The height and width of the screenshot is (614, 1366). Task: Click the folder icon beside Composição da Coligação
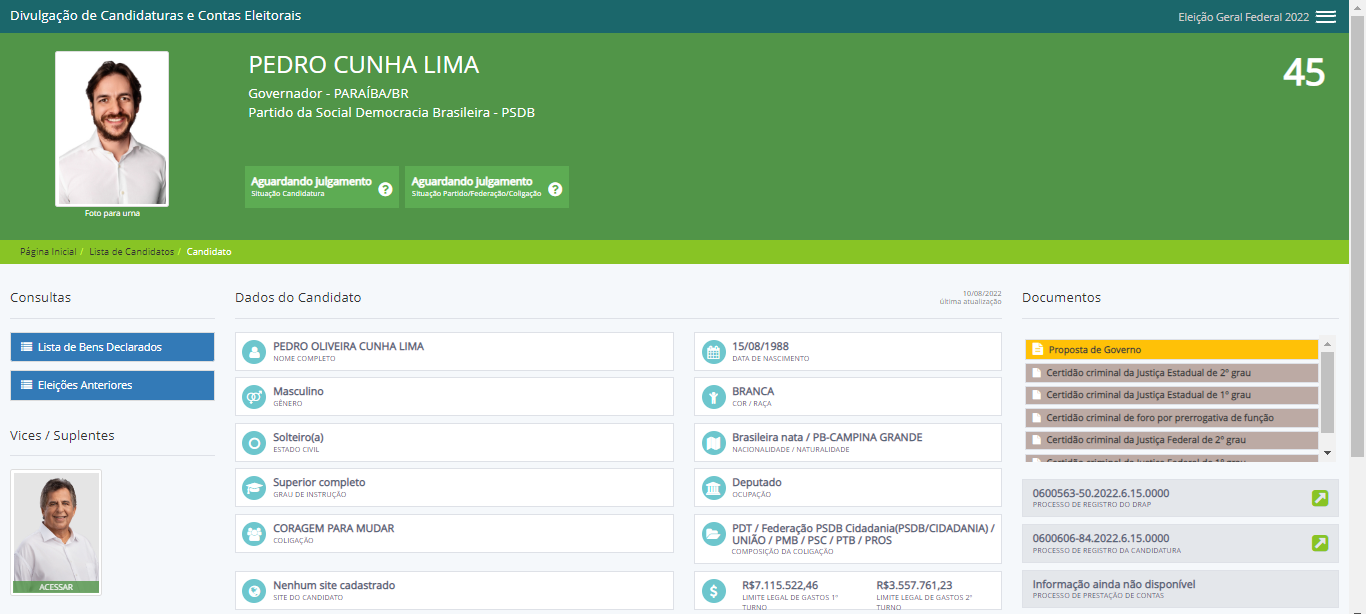point(713,533)
